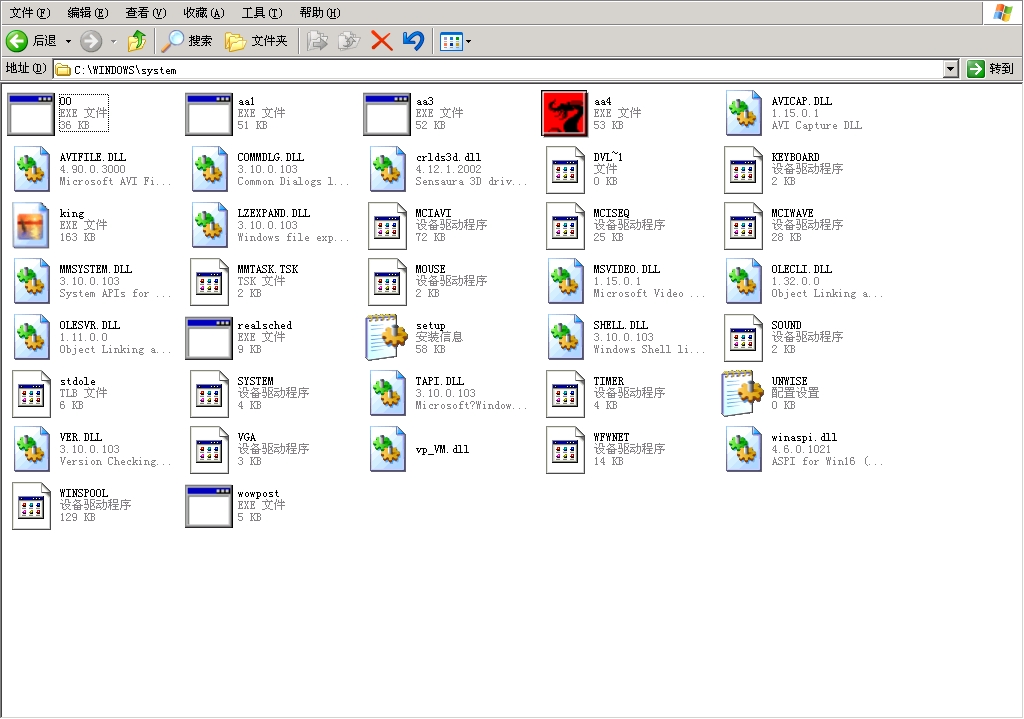Select the OLECLI.DLL file icon
The height and width of the screenshot is (719, 1024).
tap(743, 281)
